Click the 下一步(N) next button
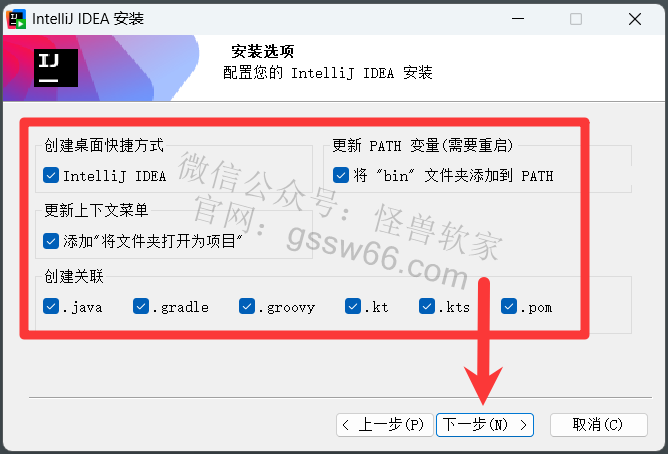Image resolution: width=668 pixels, height=454 pixels. pyautogui.click(x=485, y=425)
